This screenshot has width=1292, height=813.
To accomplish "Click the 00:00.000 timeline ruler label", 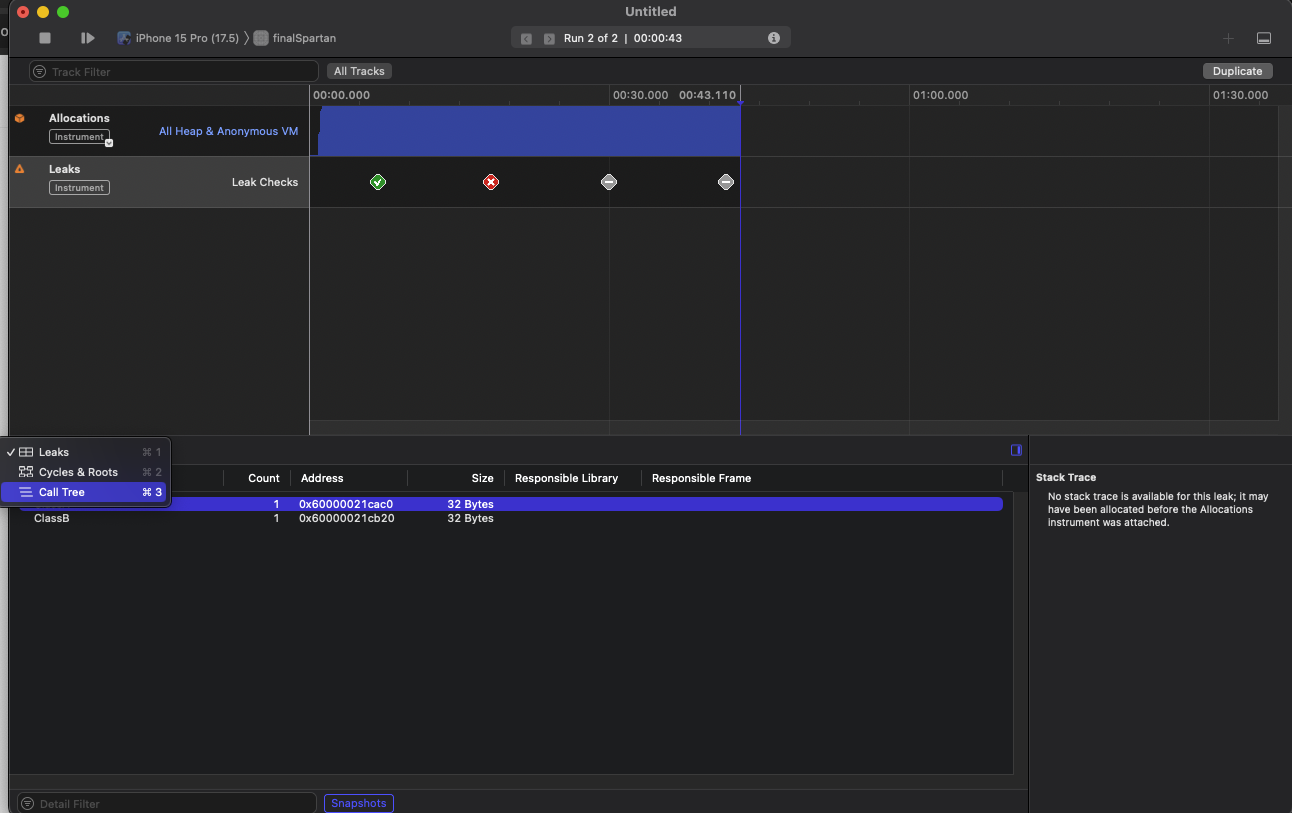I will (341, 95).
